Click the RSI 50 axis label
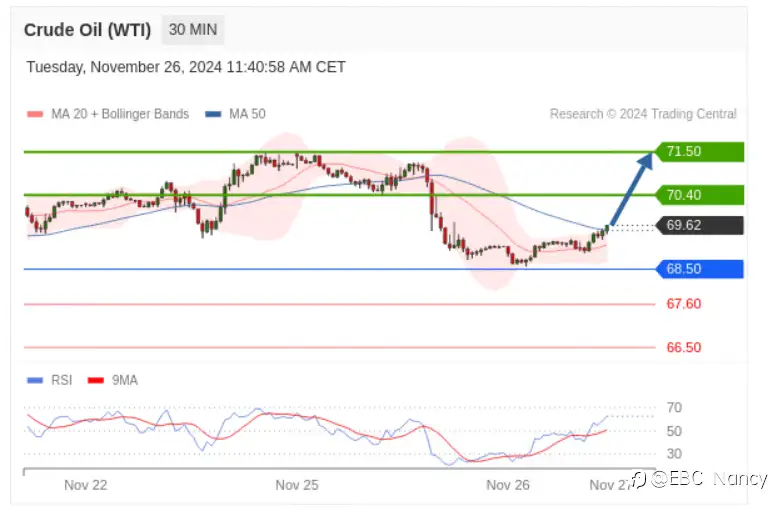Image resolution: width=777 pixels, height=512 pixels. point(674,431)
